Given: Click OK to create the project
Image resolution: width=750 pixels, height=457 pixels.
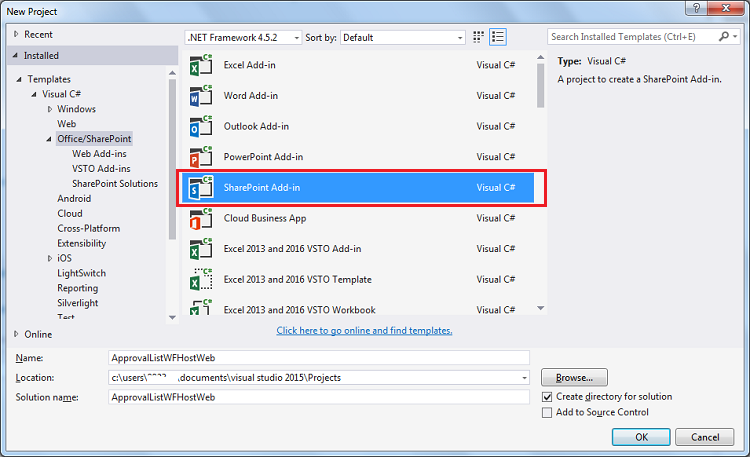Looking at the screenshot, I should click(x=641, y=437).
